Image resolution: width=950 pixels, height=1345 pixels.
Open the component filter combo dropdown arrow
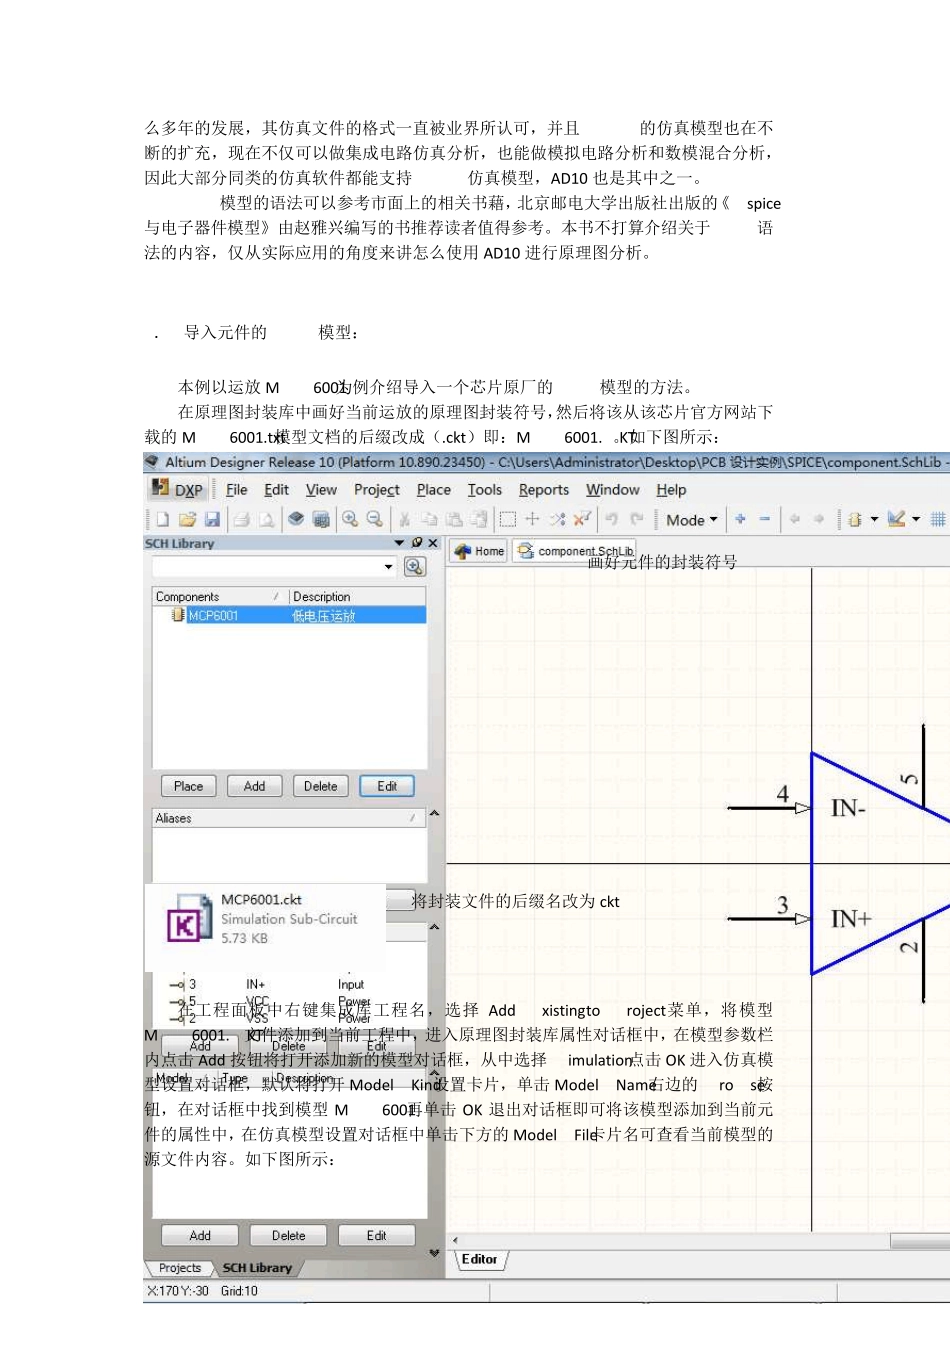pyautogui.click(x=389, y=567)
